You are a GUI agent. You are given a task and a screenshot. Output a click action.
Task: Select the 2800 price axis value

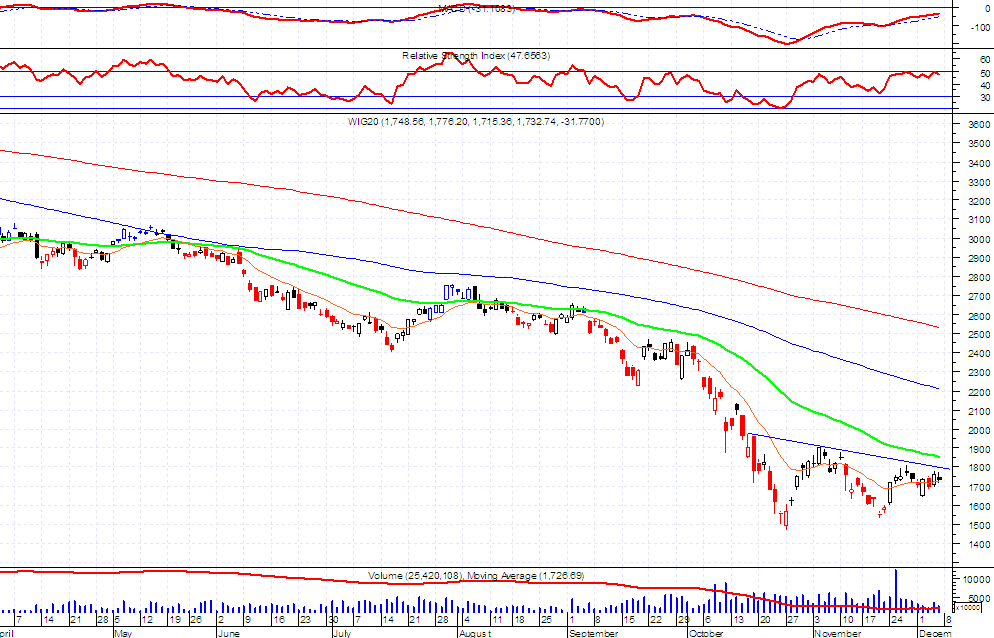[979, 277]
